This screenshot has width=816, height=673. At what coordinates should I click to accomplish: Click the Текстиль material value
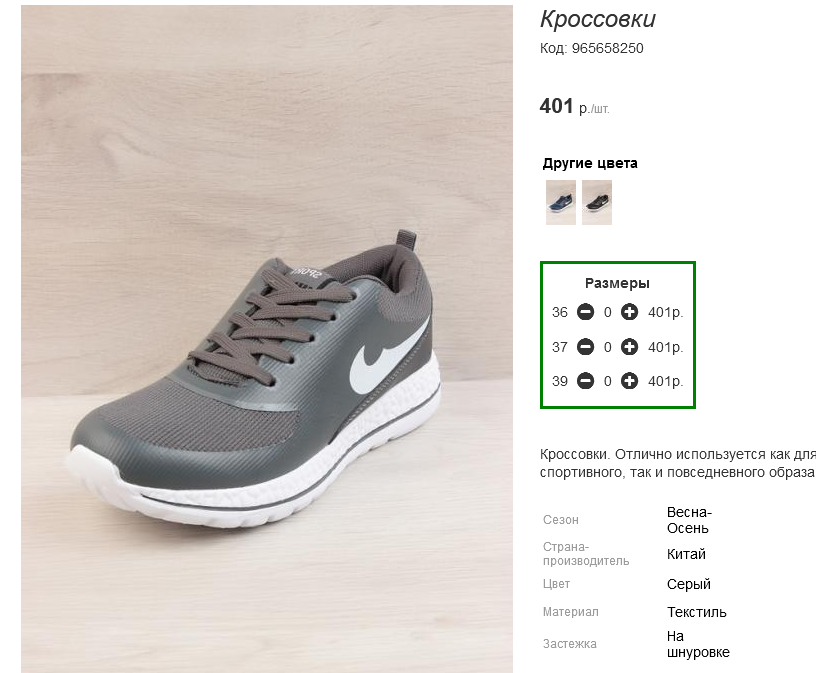pos(696,612)
